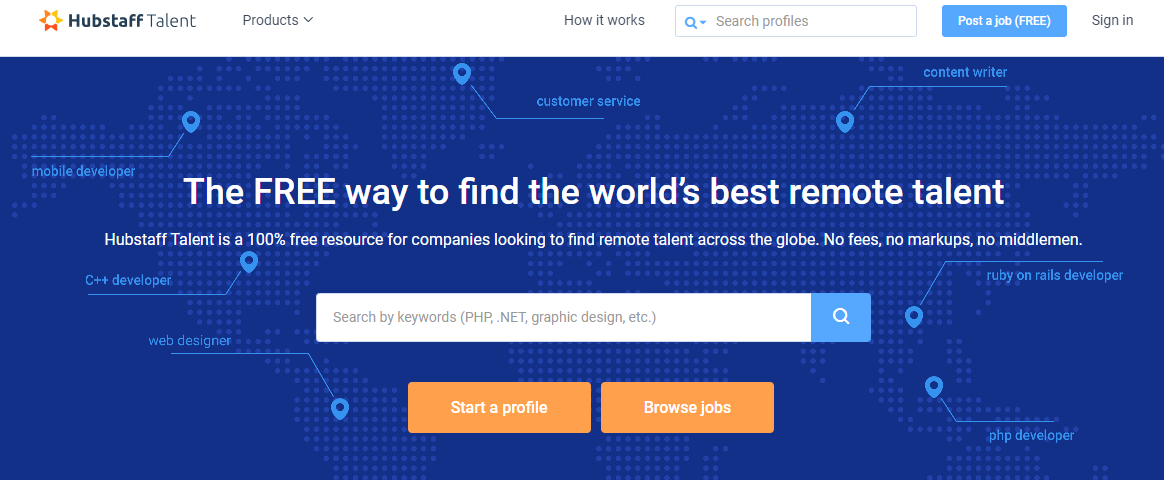The height and width of the screenshot is (480, 1164).
Task: Open the Sign in link
Action: 1112,20
